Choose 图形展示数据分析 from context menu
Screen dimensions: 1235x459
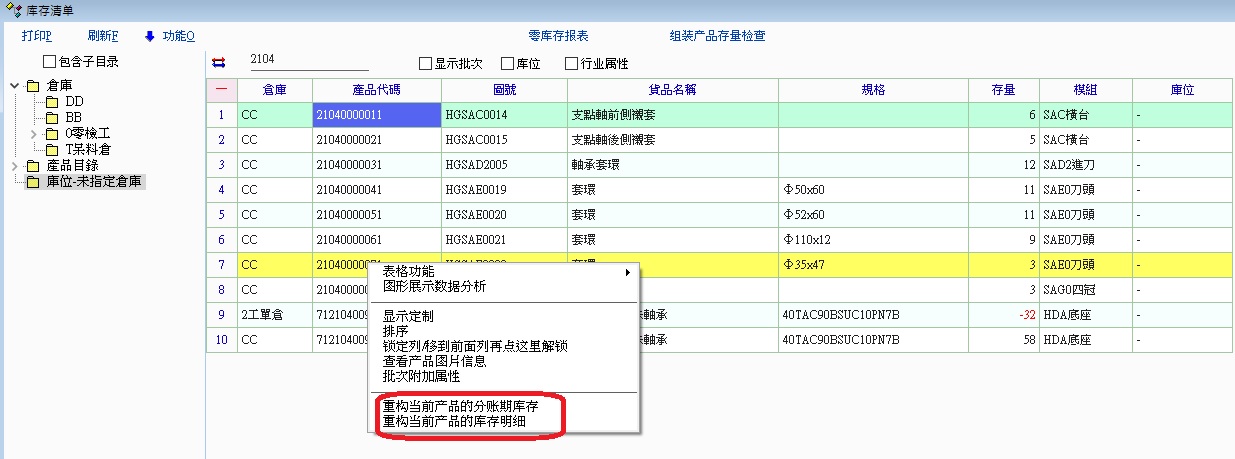(x=434, y=286)
